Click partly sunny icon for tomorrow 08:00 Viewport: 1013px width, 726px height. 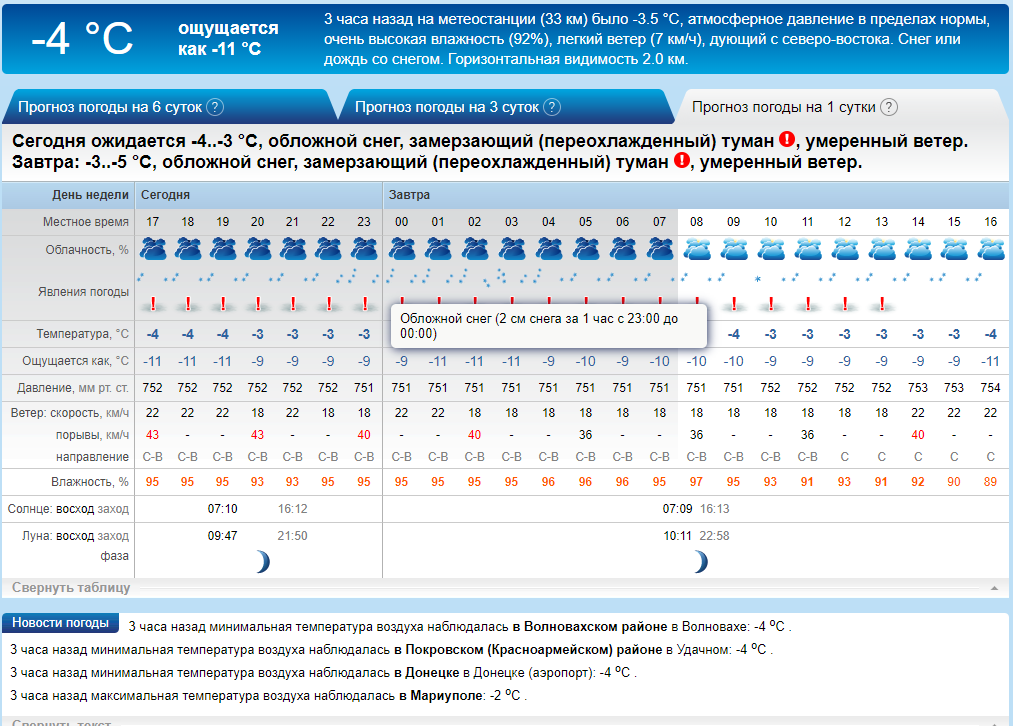pyautogui.click(x=697, y=249)
